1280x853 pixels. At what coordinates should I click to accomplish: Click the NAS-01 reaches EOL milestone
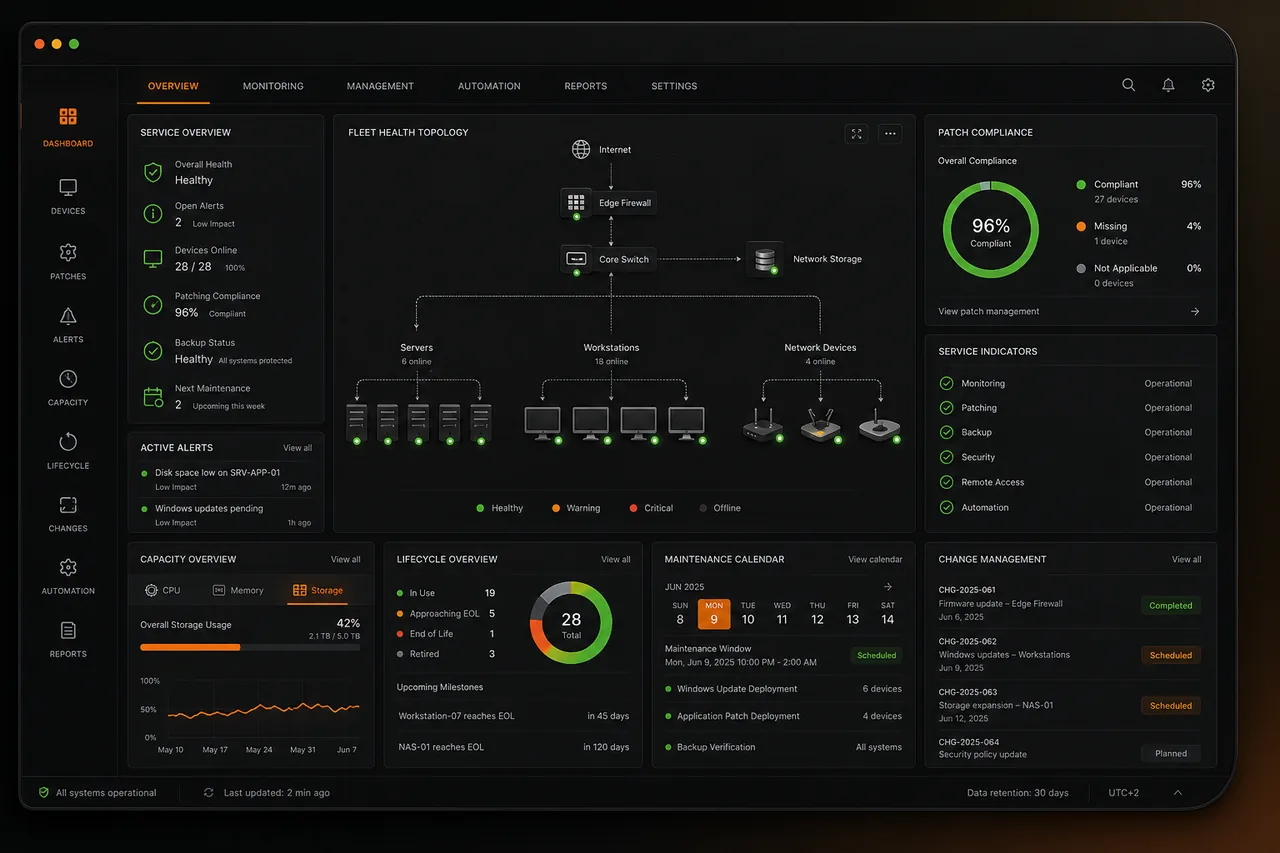[x=514, y=747]
